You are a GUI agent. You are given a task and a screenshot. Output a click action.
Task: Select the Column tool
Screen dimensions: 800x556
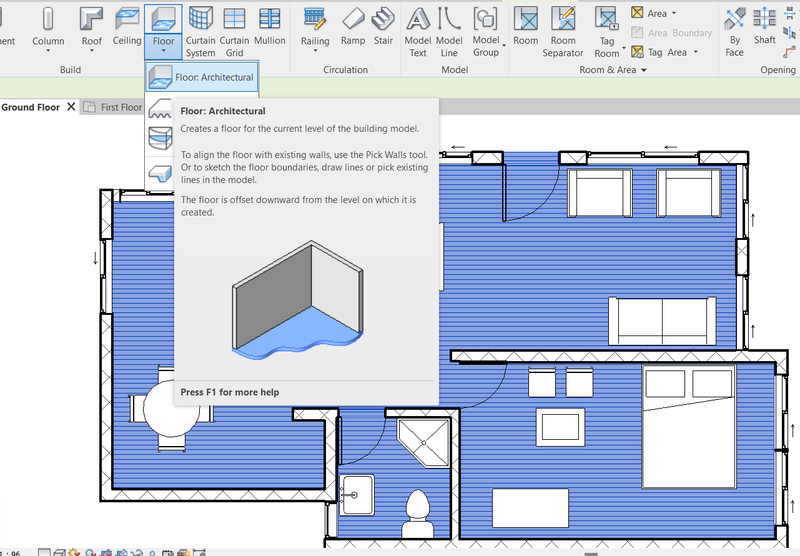pyautogui.click(x=47, y=27)
